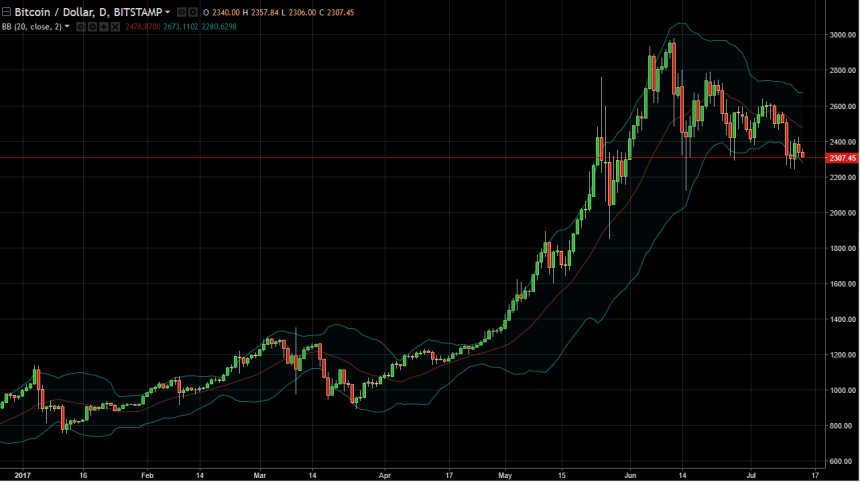Click the Mar label on time axis

(x=259, y=475)
